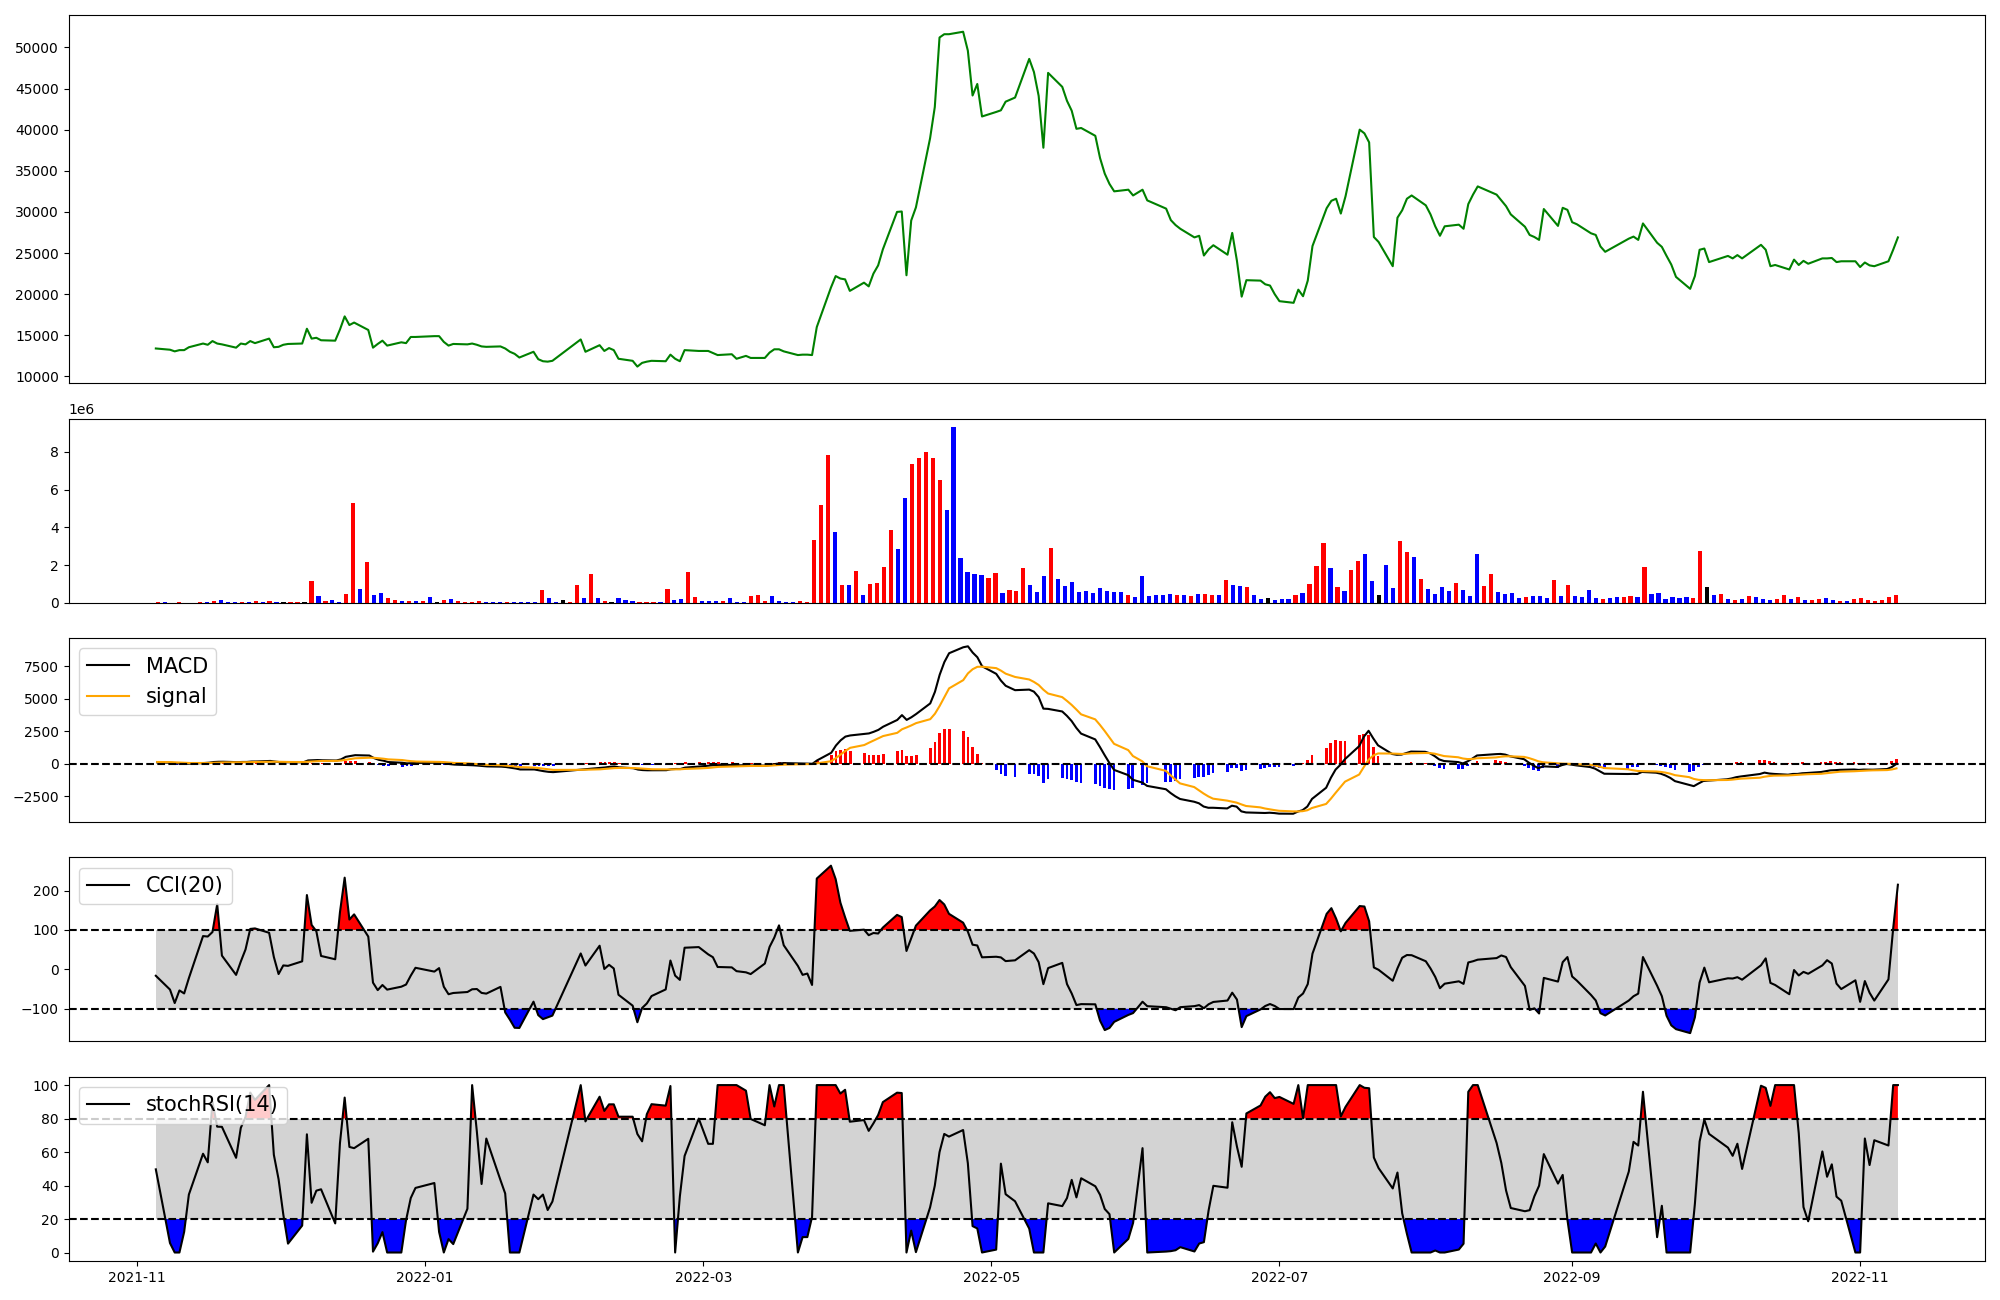2000x1300 pixels.
Task: Click the 10000 price axis tick label
Action: pos(37,377)
